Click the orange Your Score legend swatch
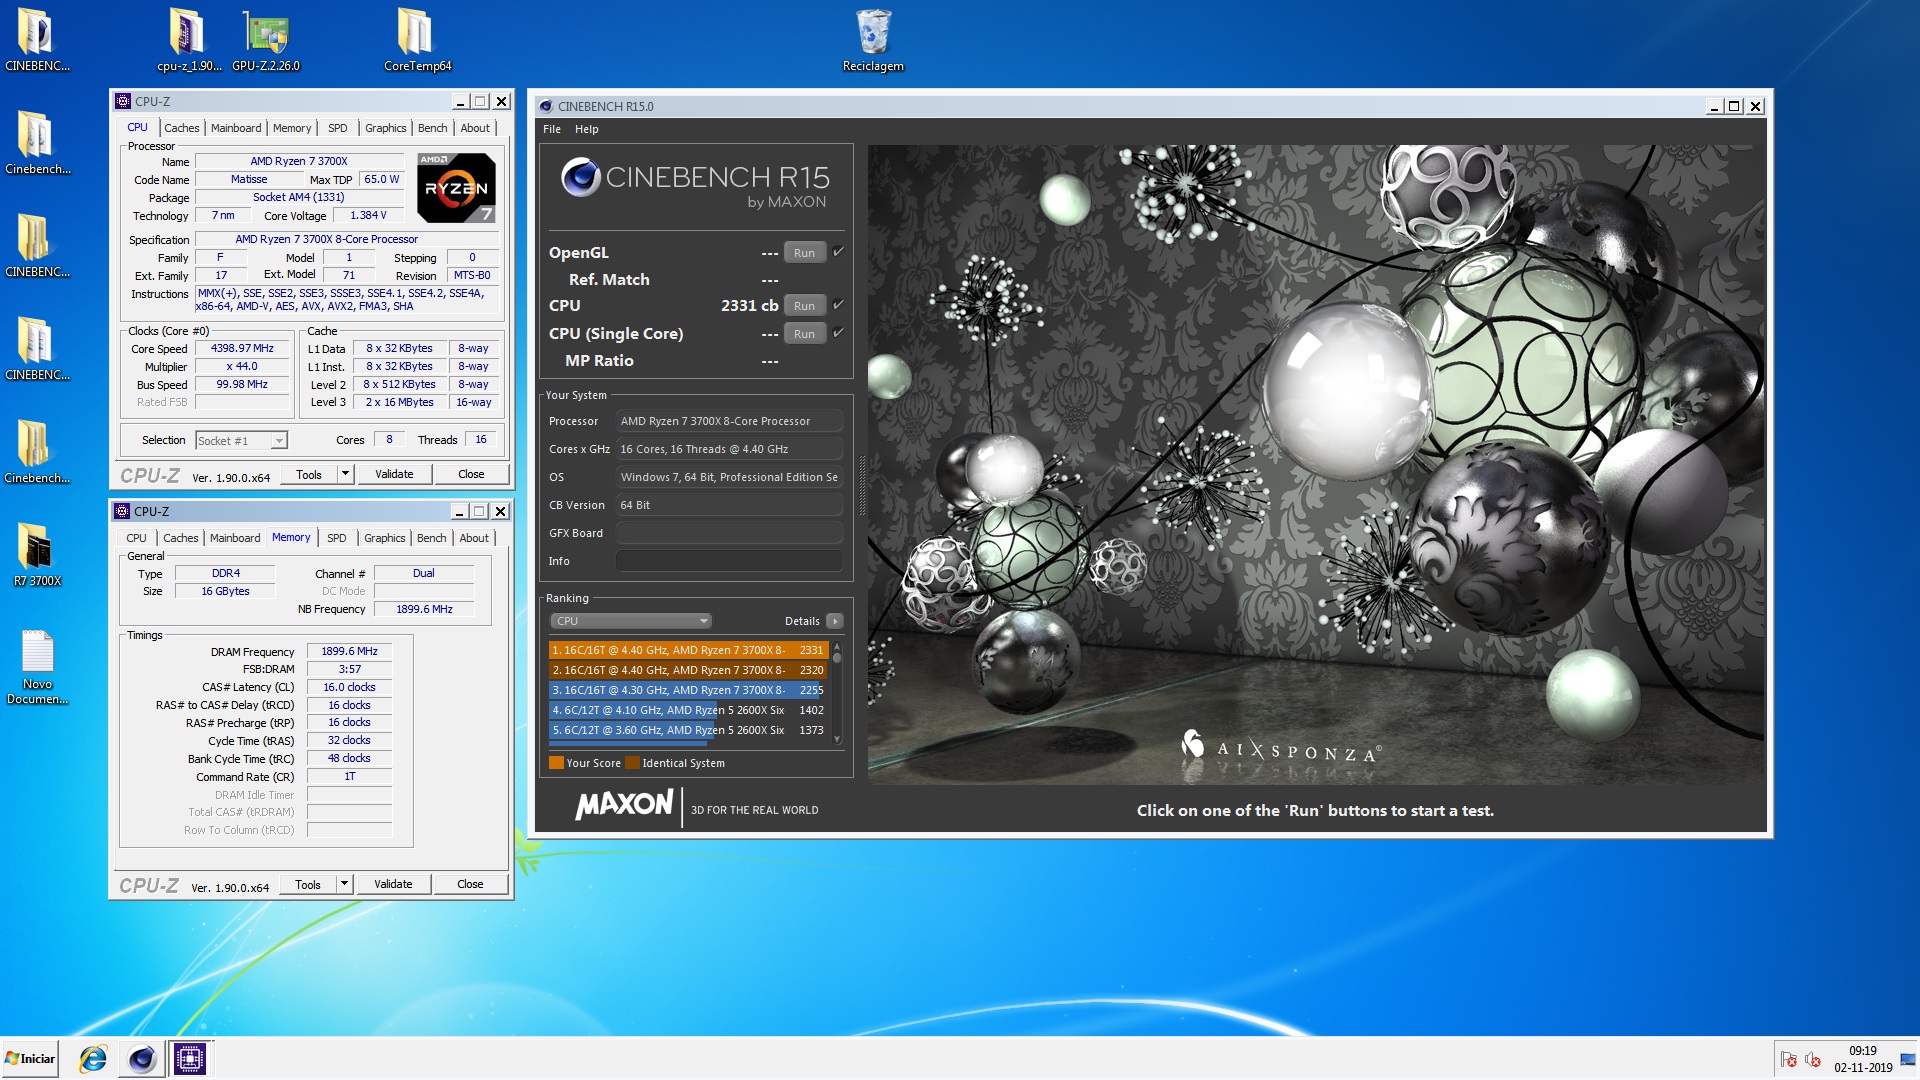The width and height of the screenshot is (1920, 1080). point(557,763)
